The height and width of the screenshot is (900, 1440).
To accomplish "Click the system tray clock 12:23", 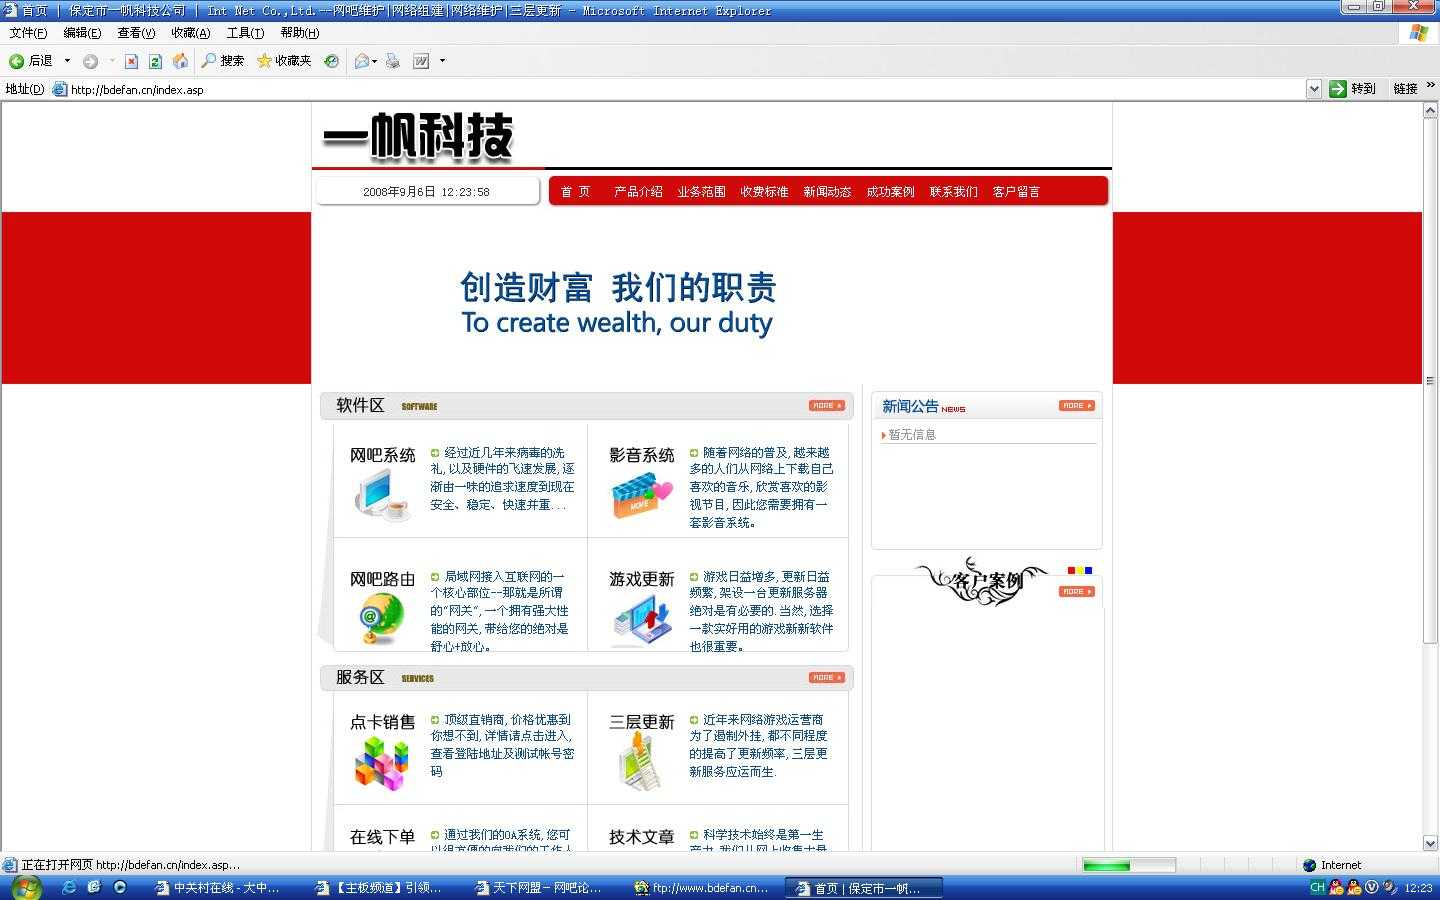I will [1418, 887].
